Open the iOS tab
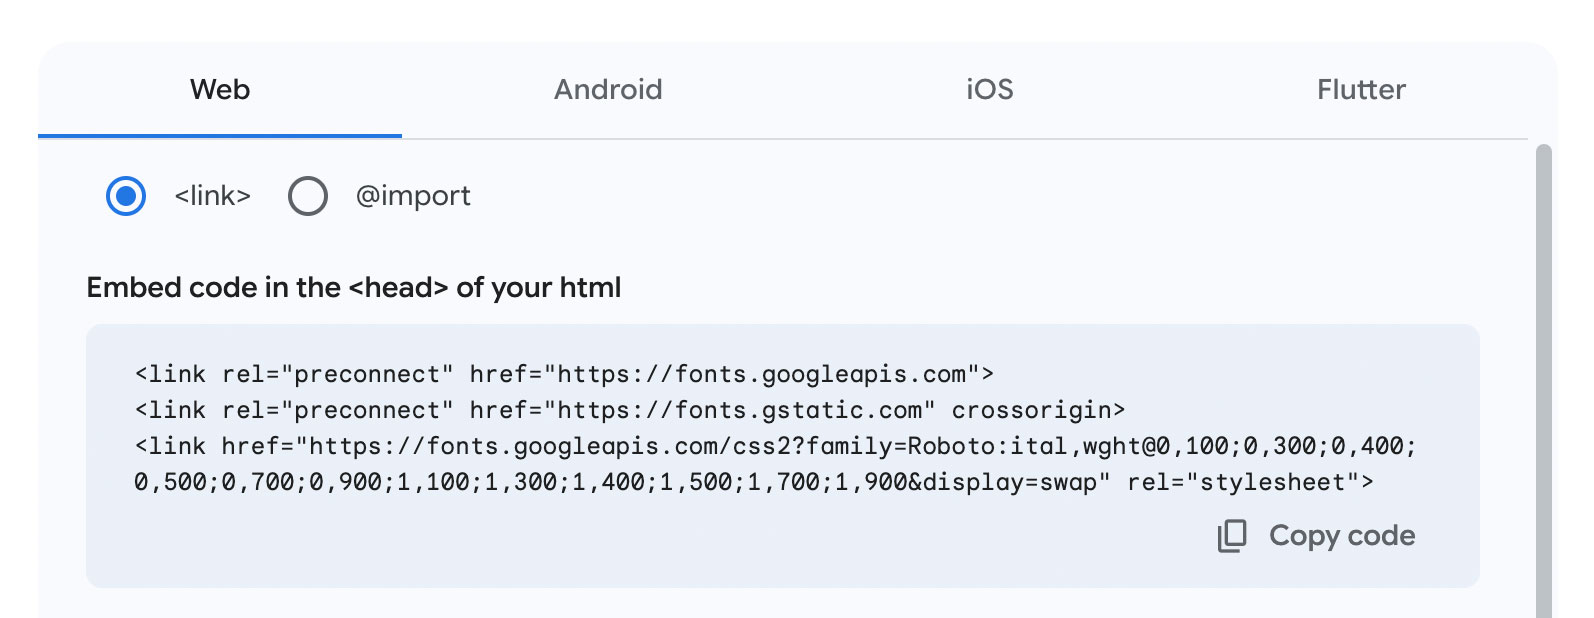The image size is (1594, 618). [x=989, y=89]
